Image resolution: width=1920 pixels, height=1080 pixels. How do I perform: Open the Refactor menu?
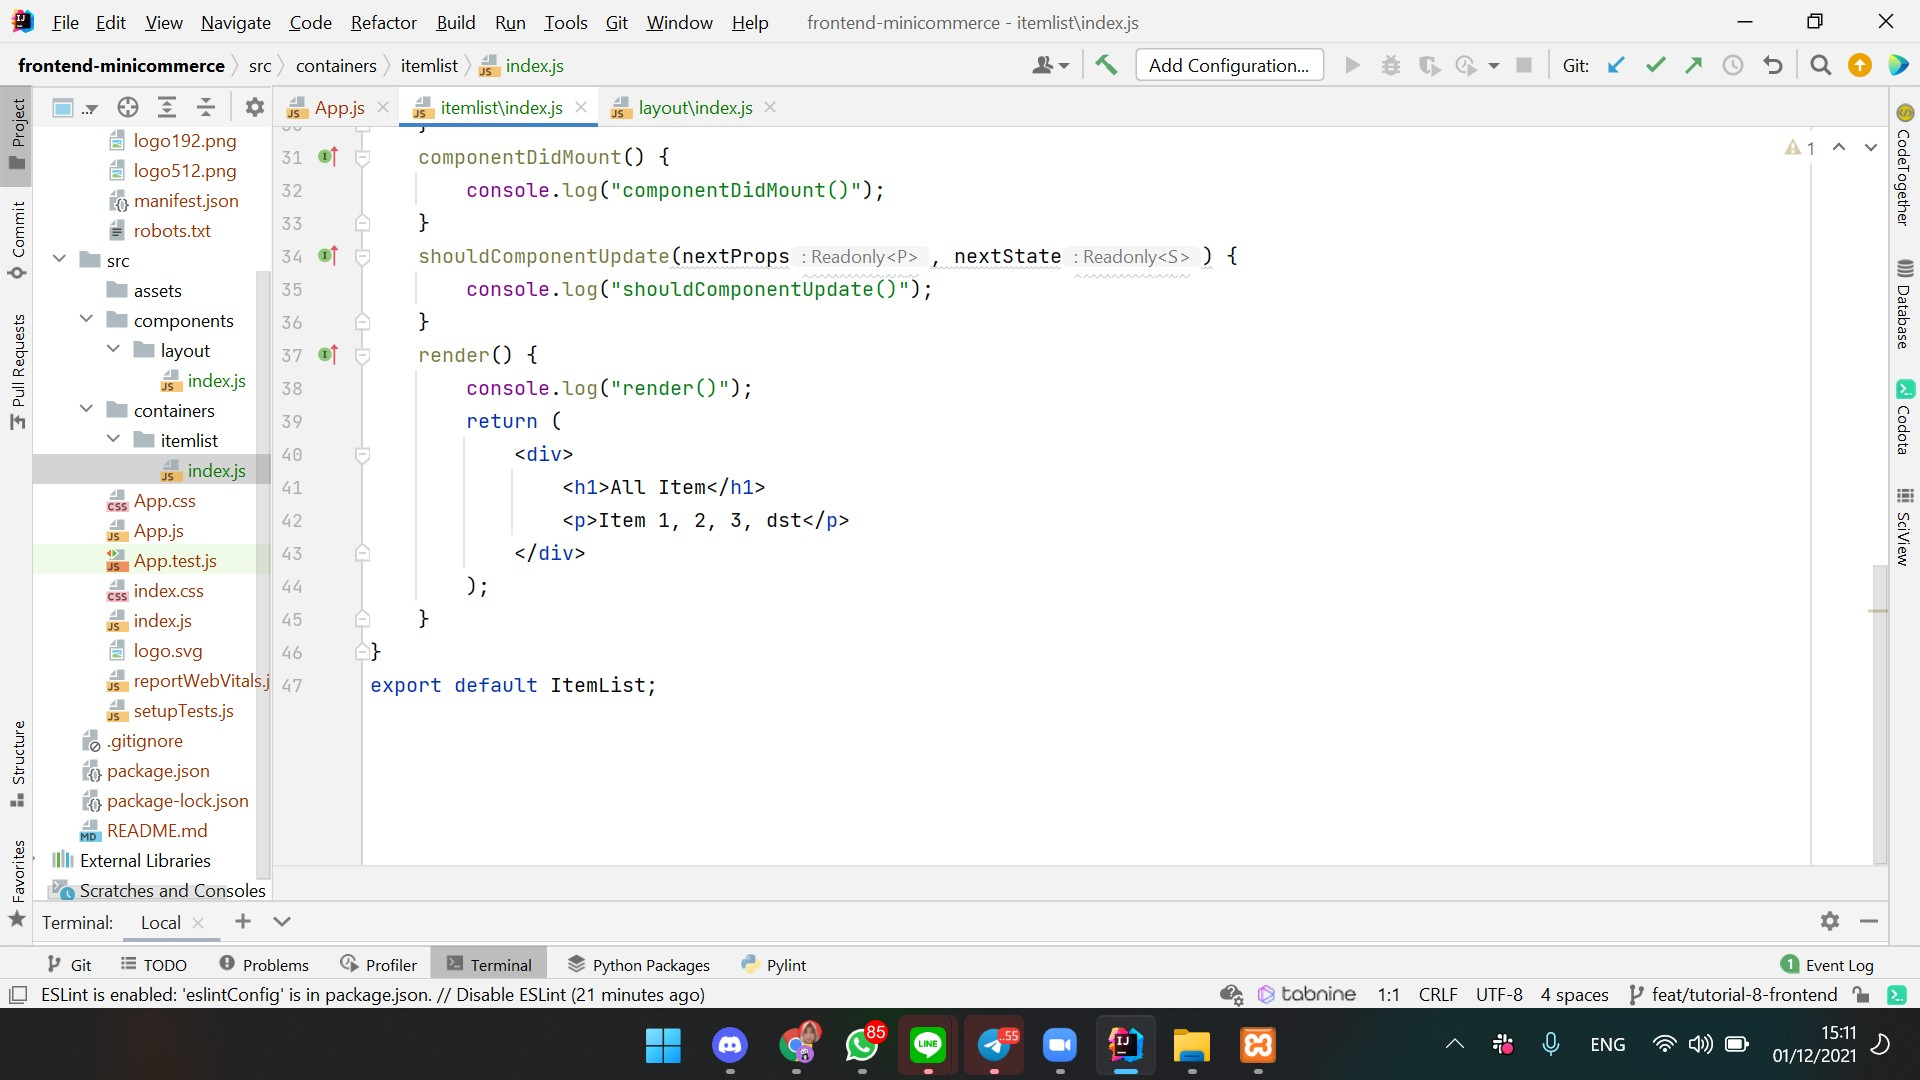(x=383, y=22)
